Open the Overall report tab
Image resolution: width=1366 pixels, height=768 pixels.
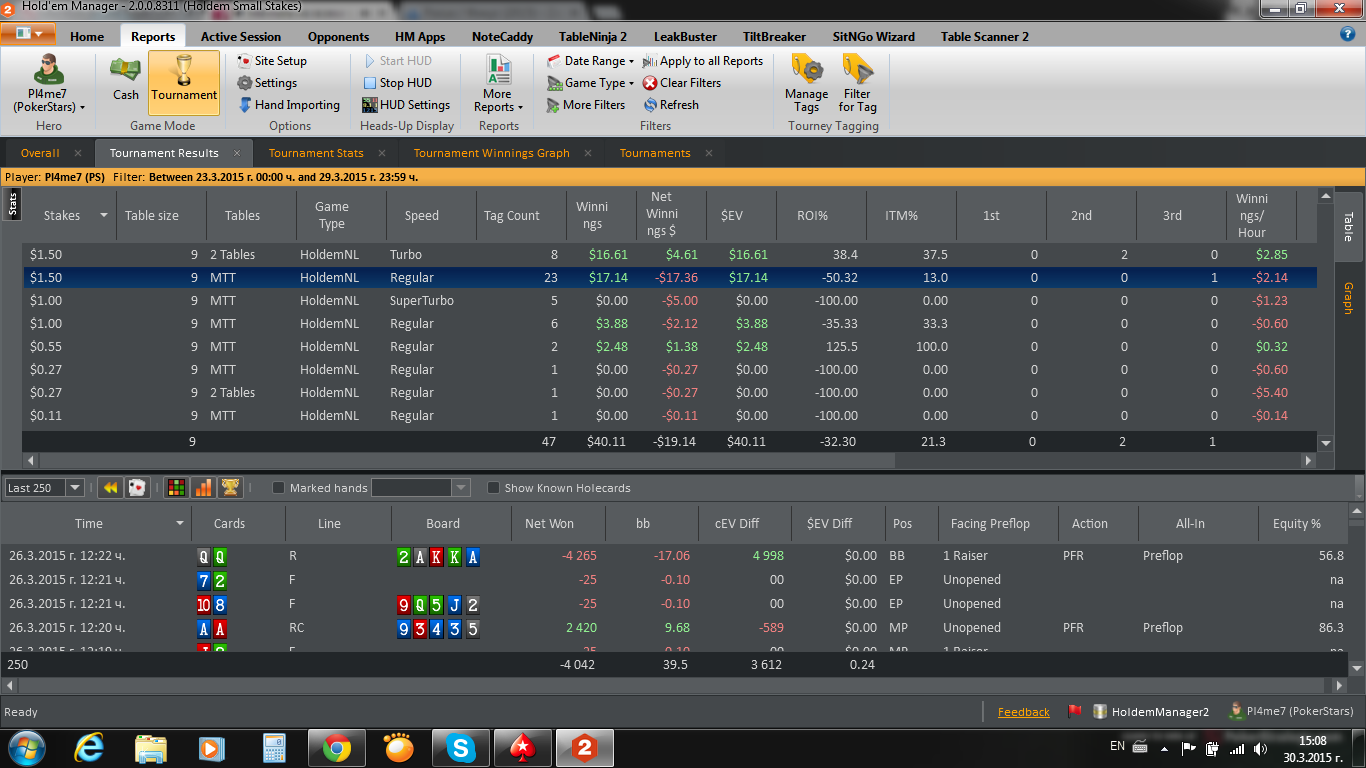(40, 153)
